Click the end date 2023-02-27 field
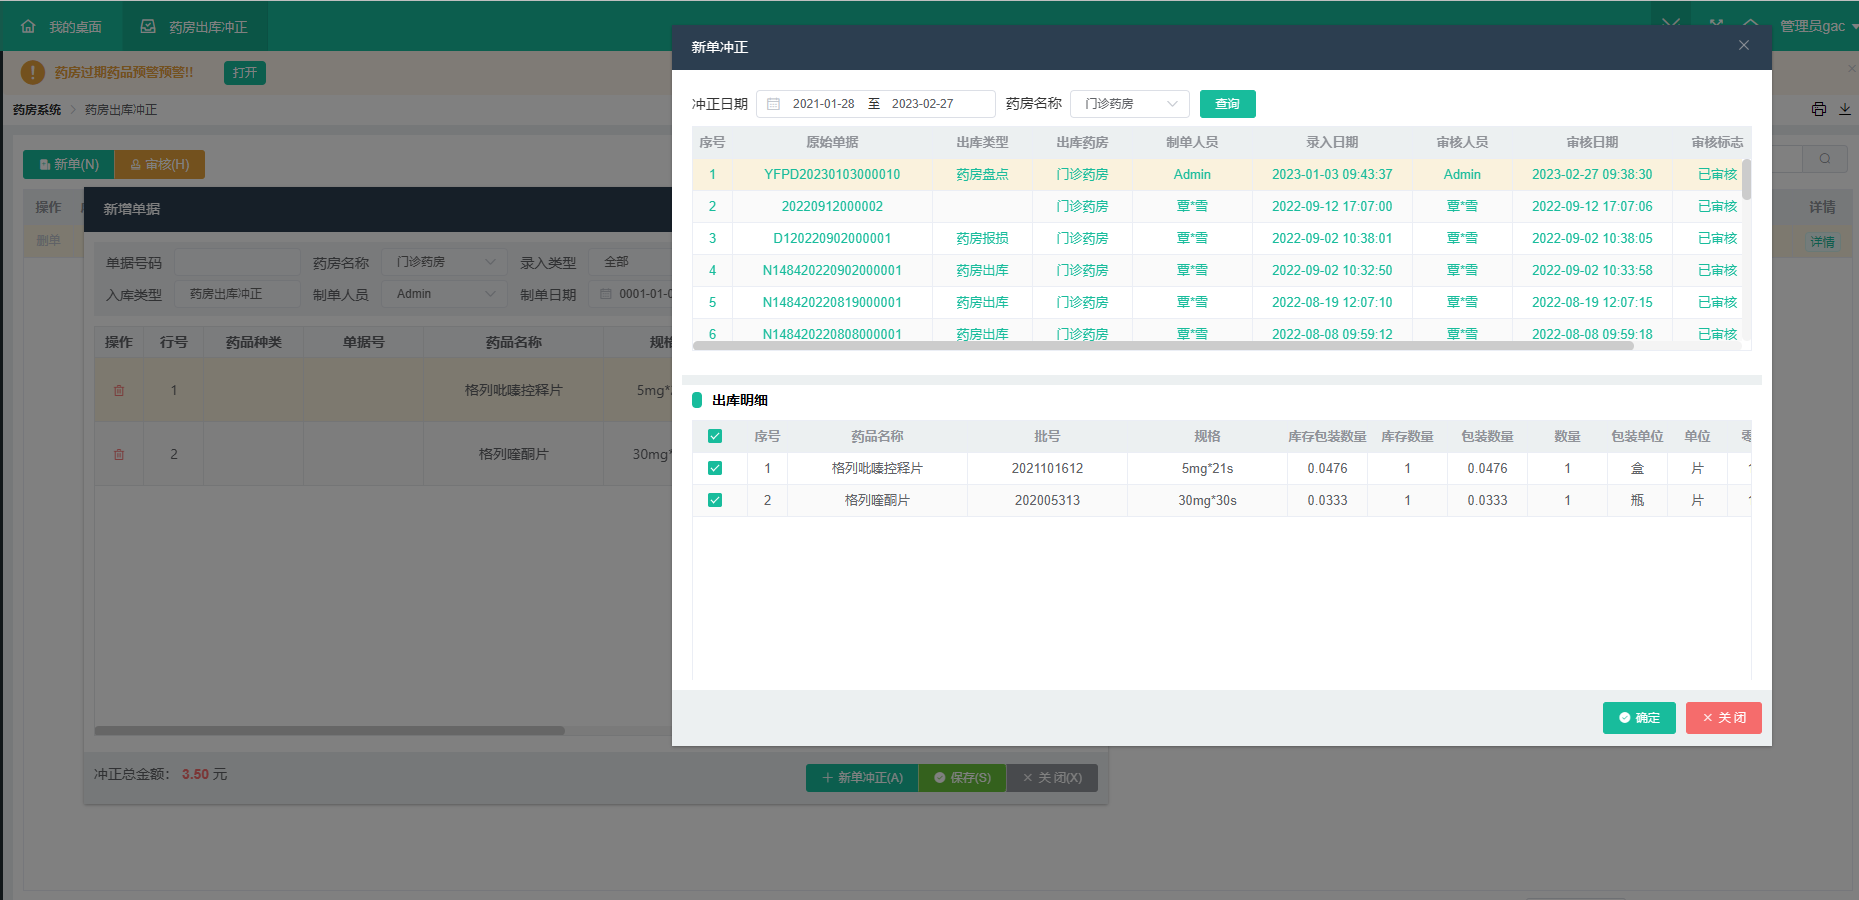Screen dimensions: 1859x900 click(922, 104)
